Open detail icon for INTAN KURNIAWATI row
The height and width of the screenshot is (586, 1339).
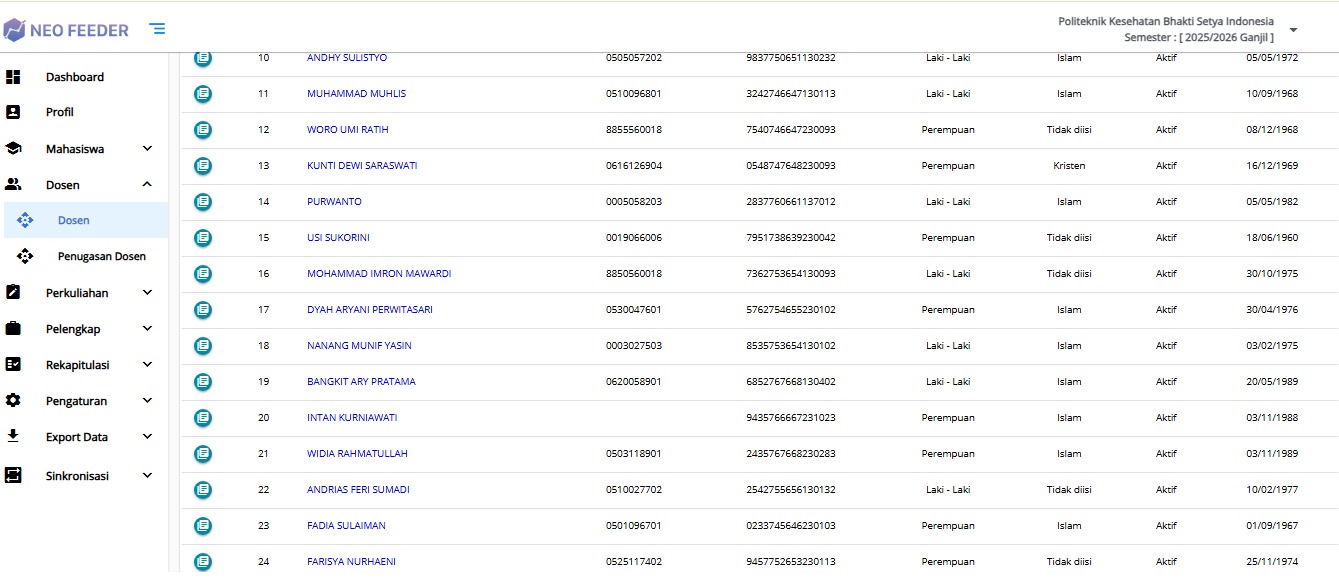coord(203,418)
